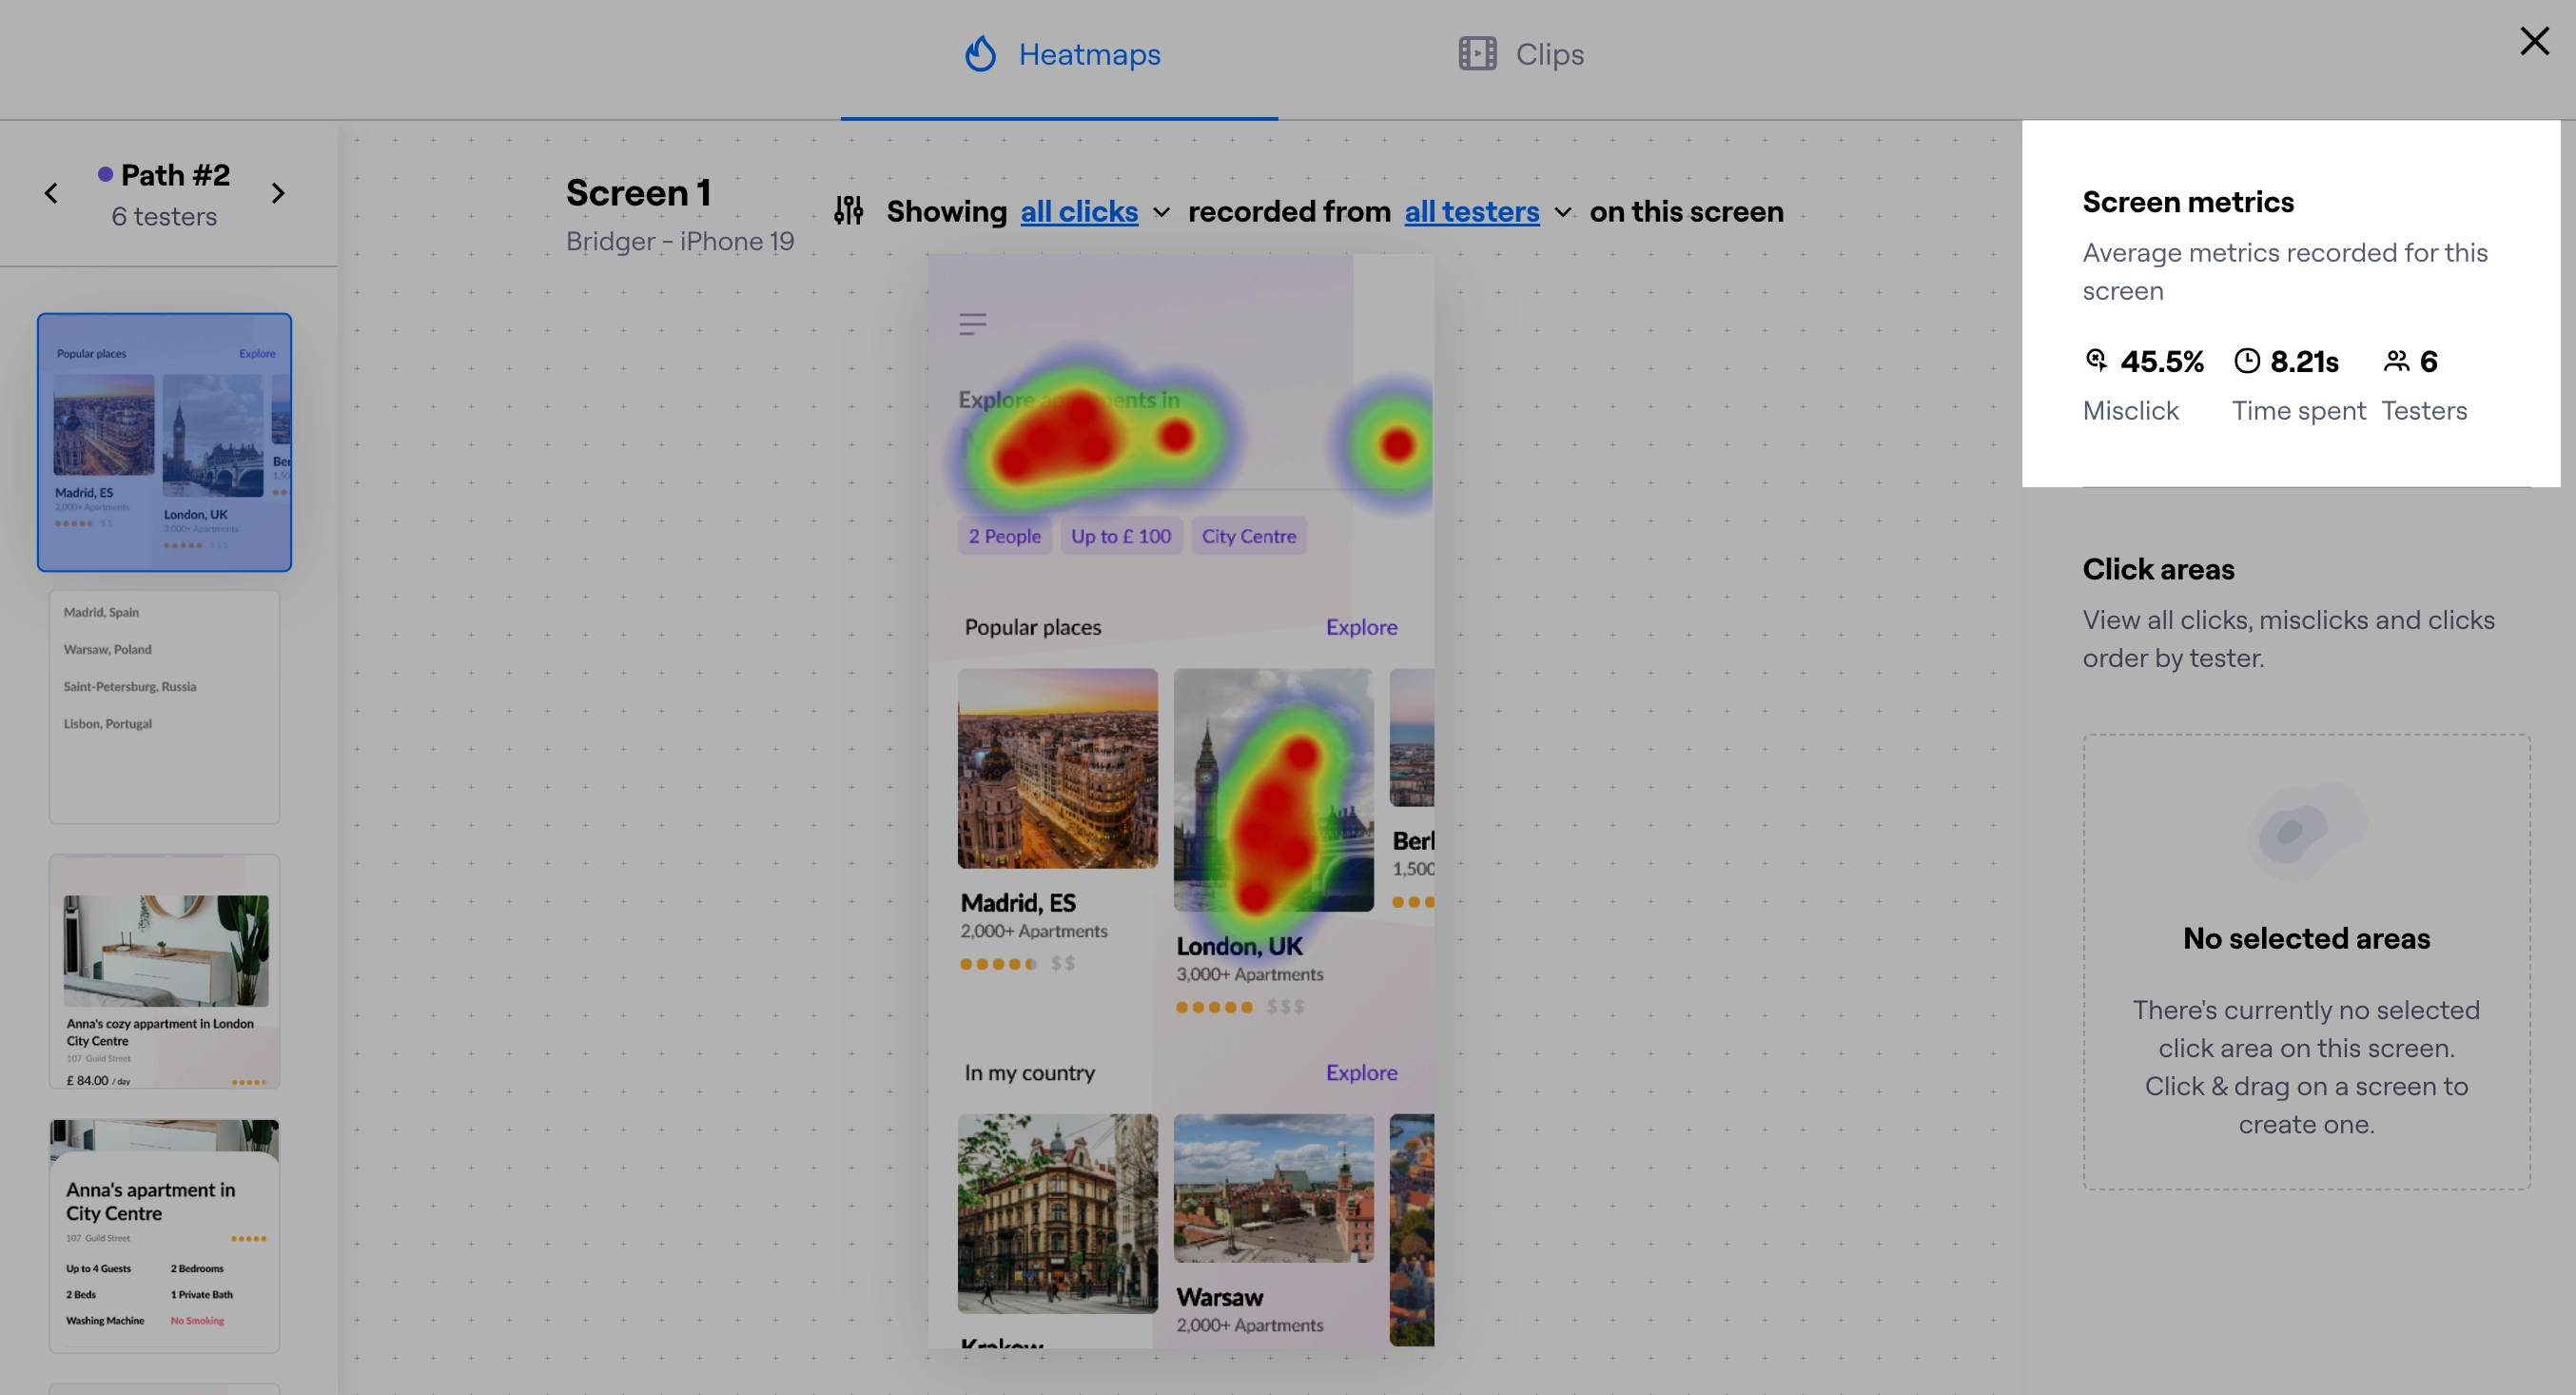
Task: Toggle the City Centre filter chip
Action: [x=1248, y=535]
